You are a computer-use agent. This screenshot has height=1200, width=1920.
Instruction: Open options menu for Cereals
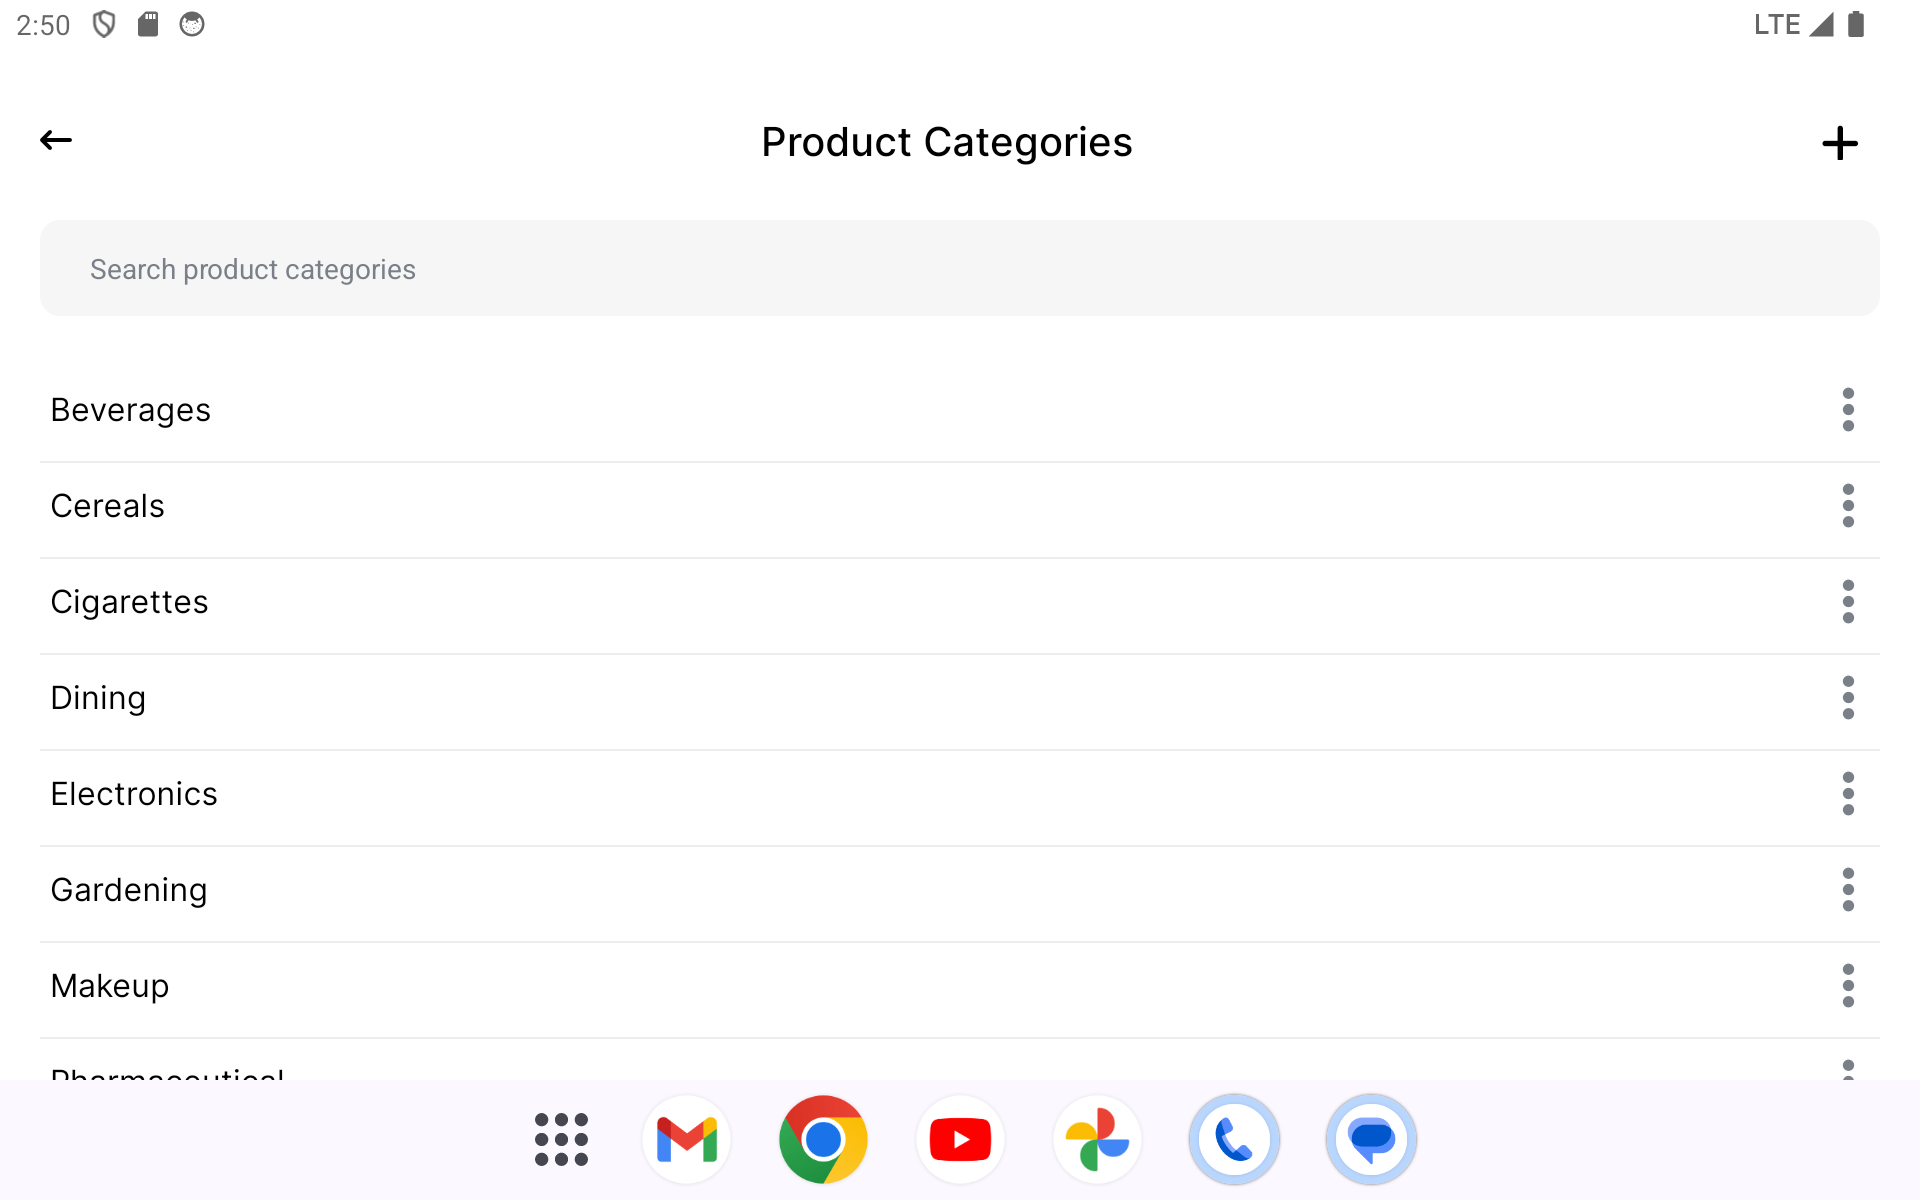click(x=1848, y=506)
